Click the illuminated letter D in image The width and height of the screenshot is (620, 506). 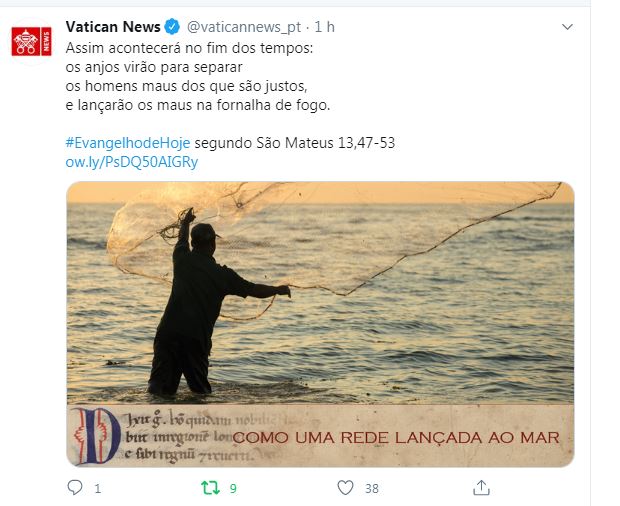[97, 436]
